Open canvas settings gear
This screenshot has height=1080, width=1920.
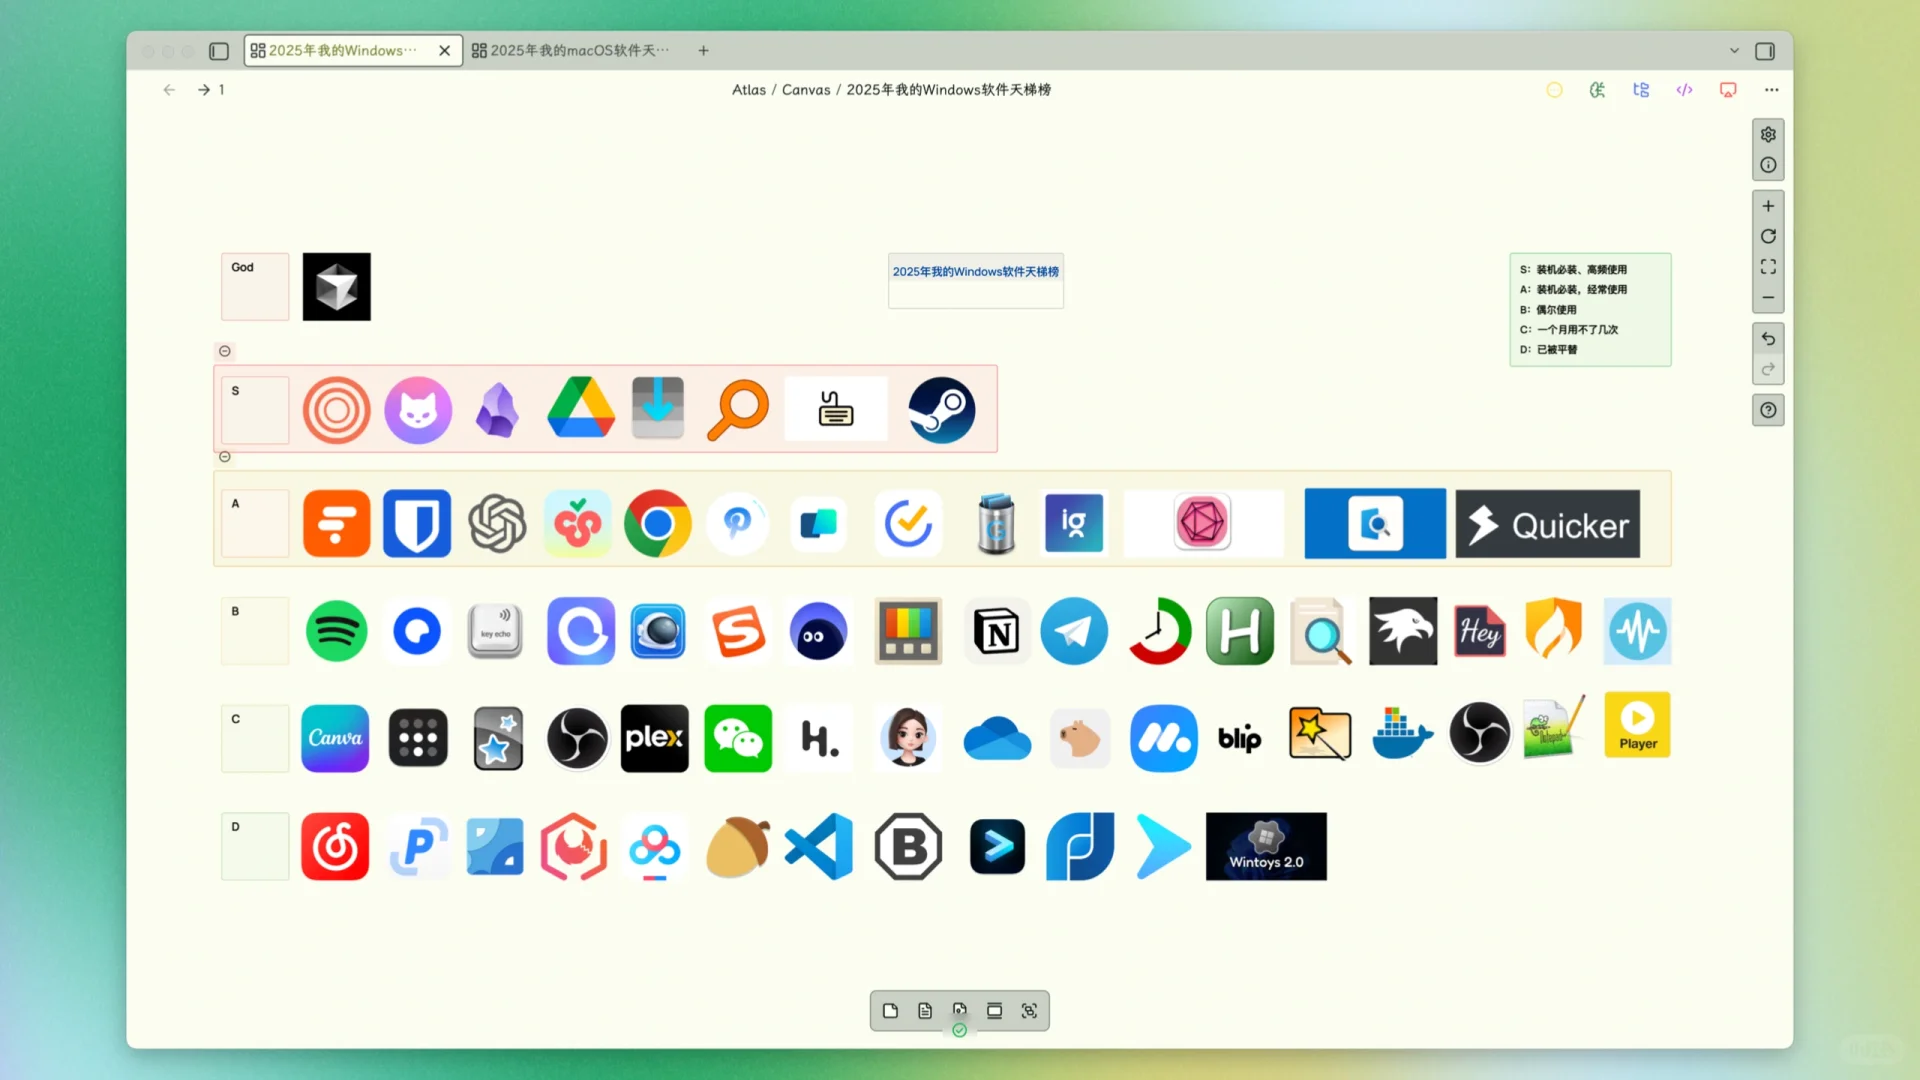point(1768,134)
